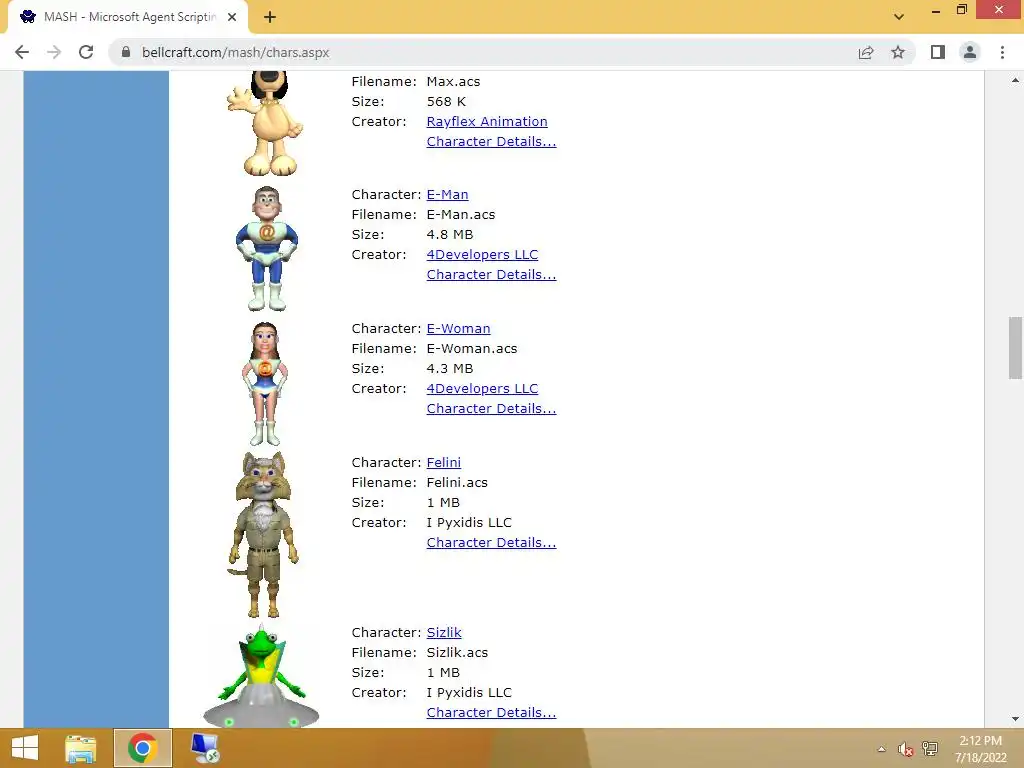Click the page scrollbar thumb

[1015, 347]
